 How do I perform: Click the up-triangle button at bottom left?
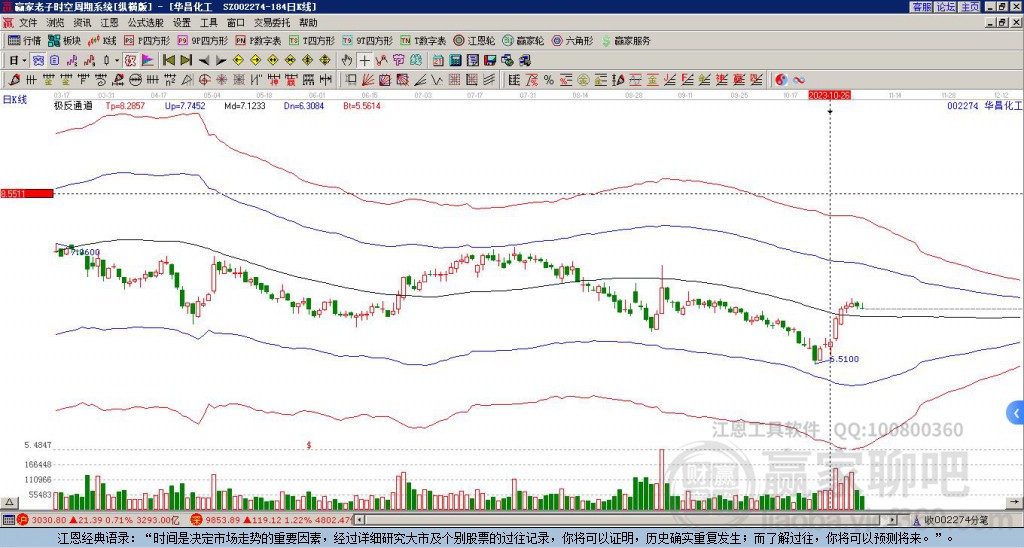9,502
